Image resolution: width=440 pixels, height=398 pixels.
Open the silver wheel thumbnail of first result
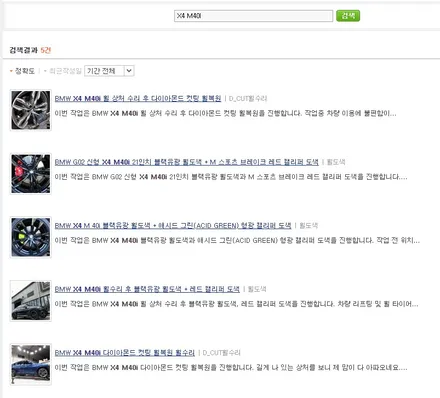pyautogui.click(x=31, y=110)
